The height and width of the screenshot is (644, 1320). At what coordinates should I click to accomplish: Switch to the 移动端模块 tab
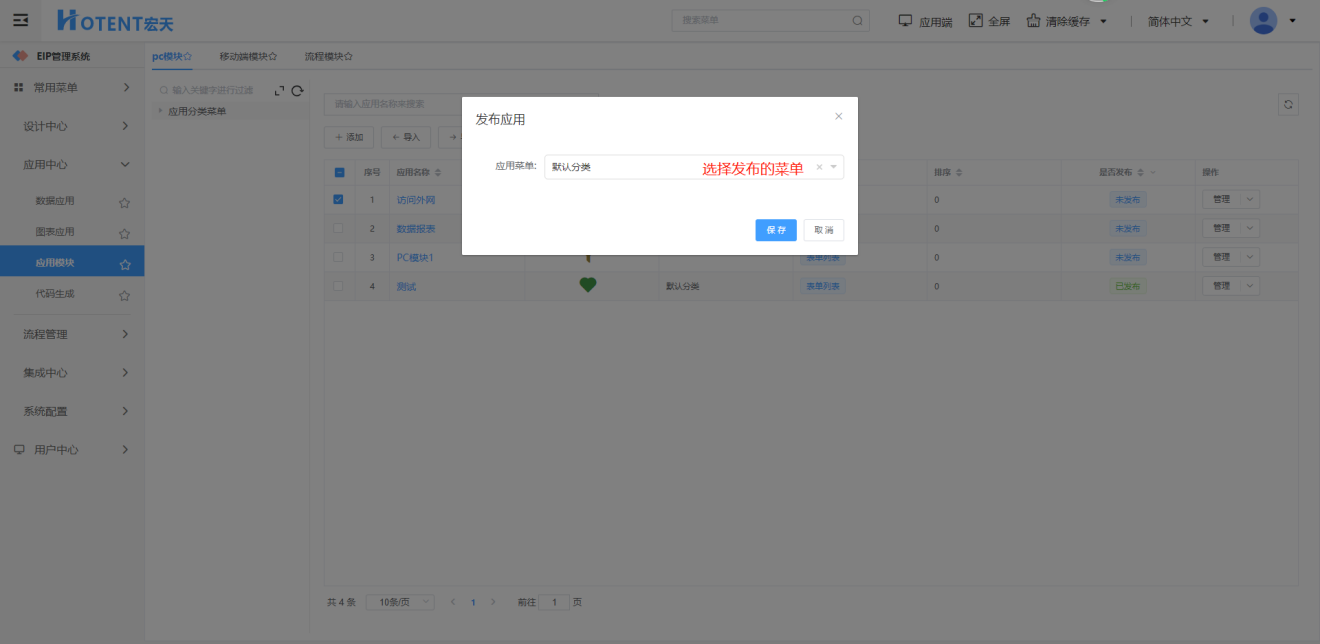tap(247, 57)
